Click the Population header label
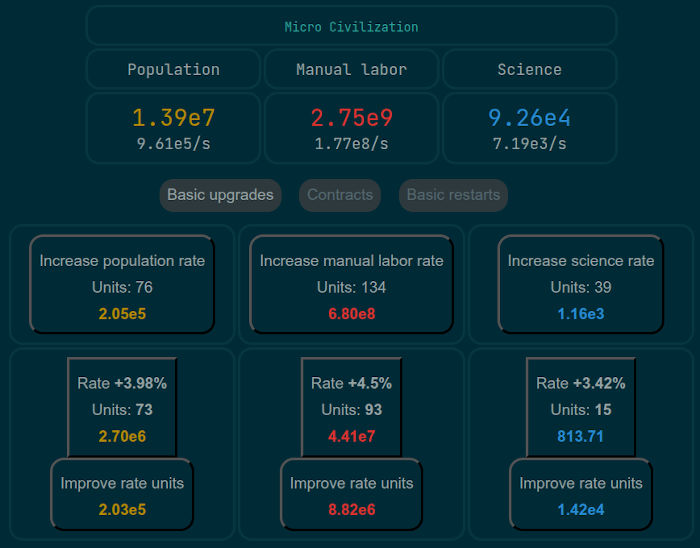 173,70
